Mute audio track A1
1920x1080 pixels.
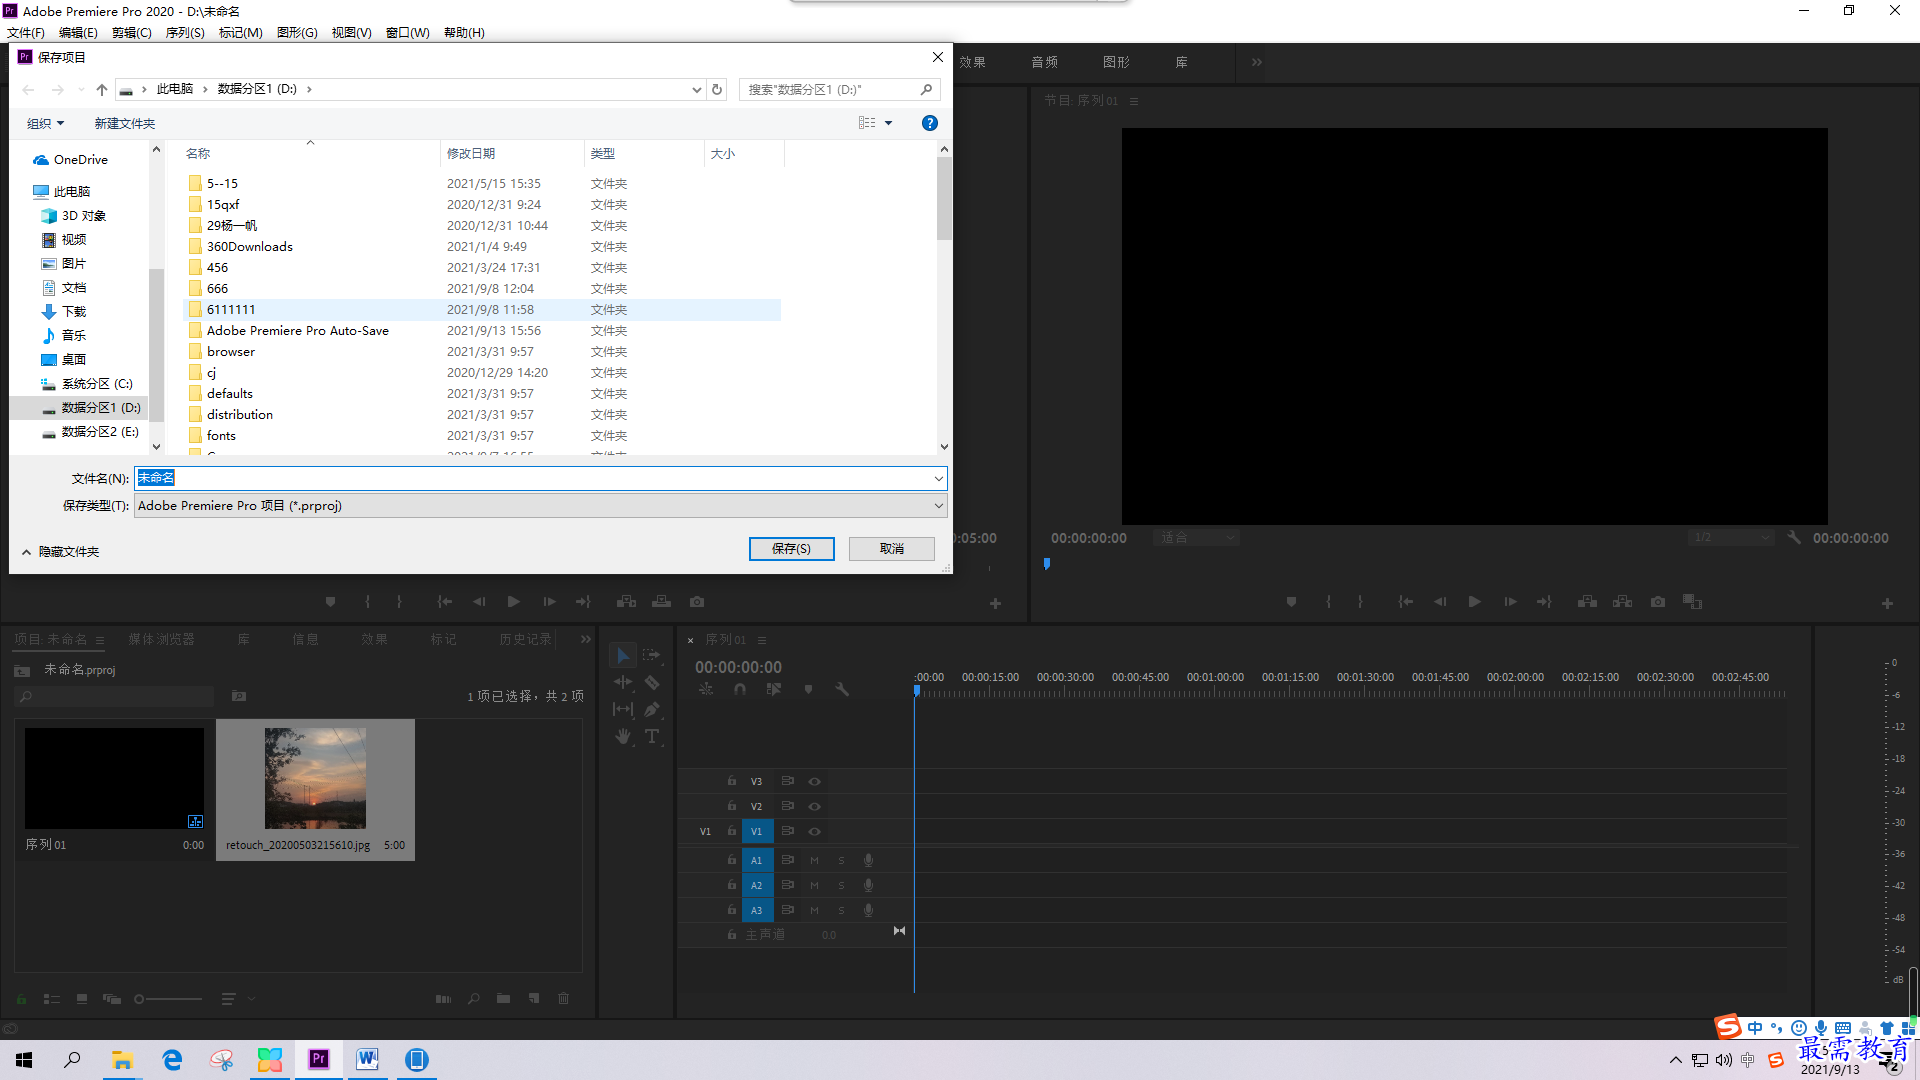click(x=814, y=861)
